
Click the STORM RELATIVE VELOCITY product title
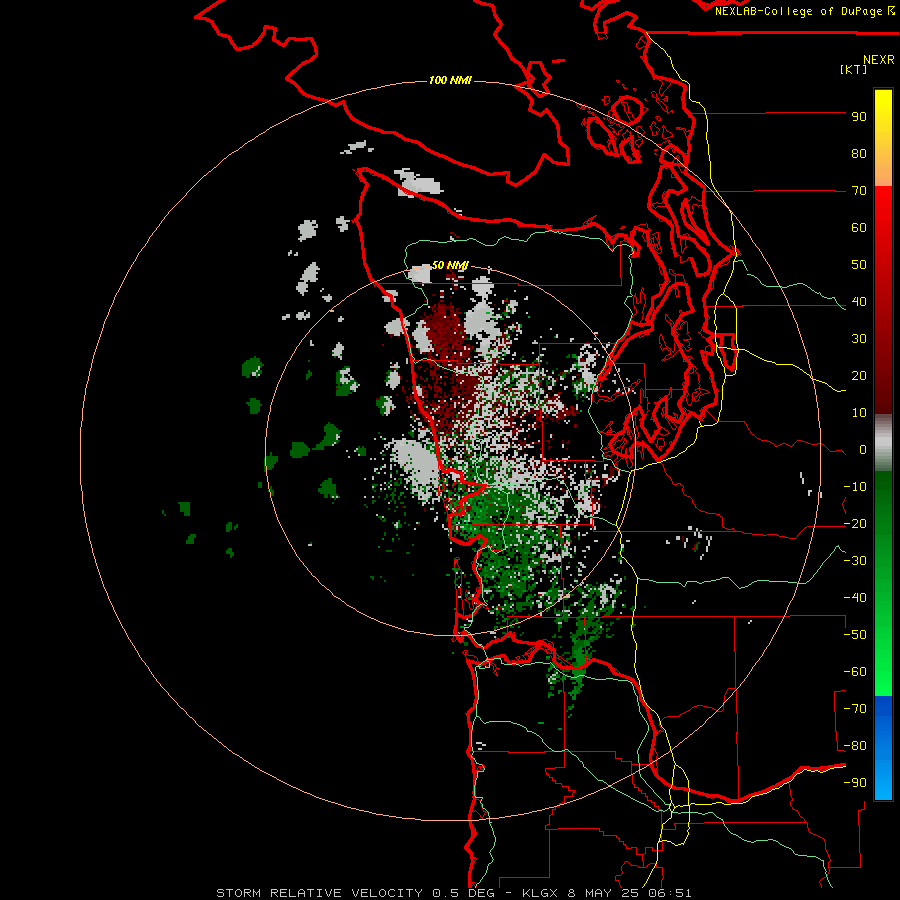pos(321,893)
